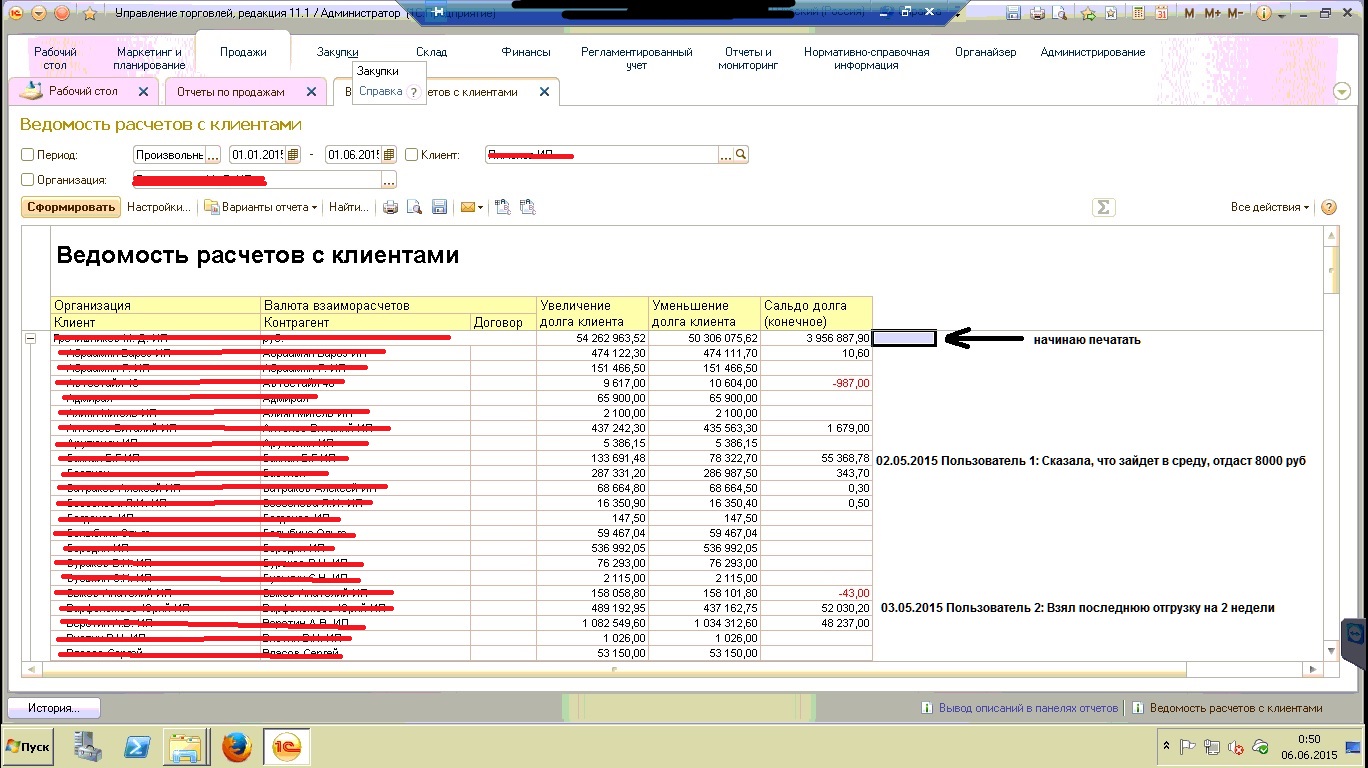
Task: Open the Варианты отчета dropdown
Action: click(x=261, y=207)
